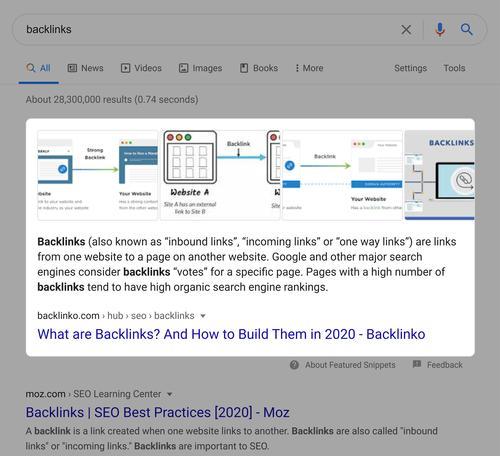Select the Books tab
500x456 pixels.
[259, 68]
